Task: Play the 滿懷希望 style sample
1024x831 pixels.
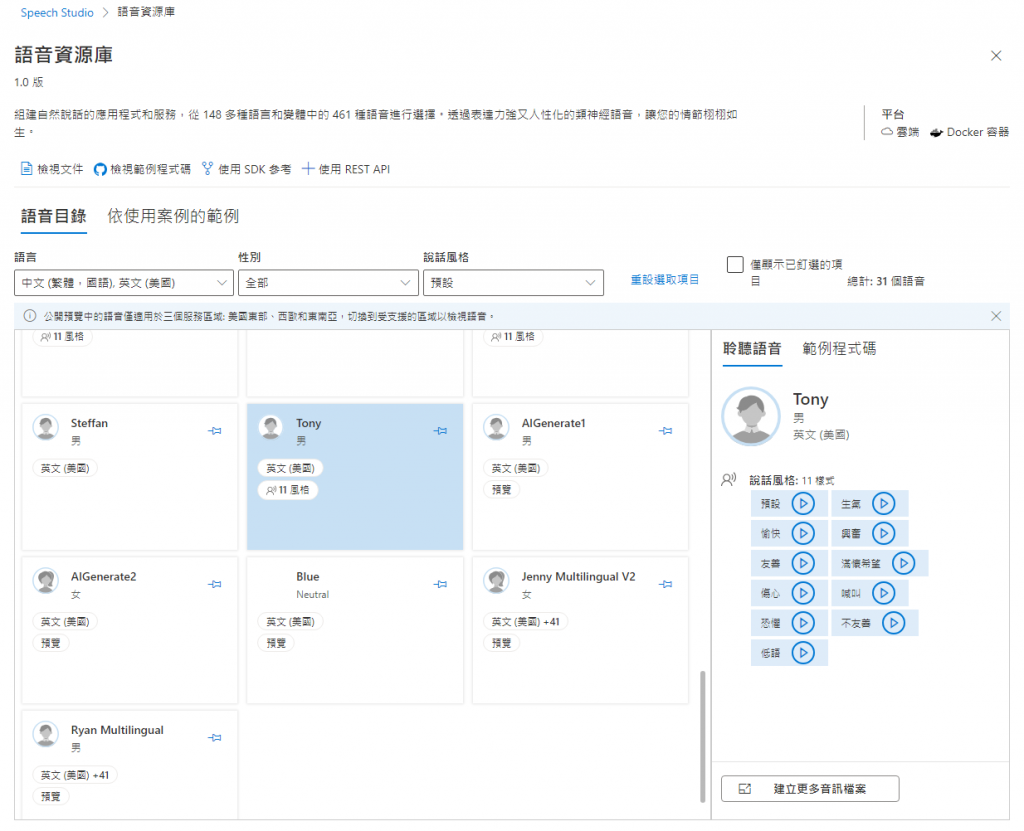Action: [903, 563]
